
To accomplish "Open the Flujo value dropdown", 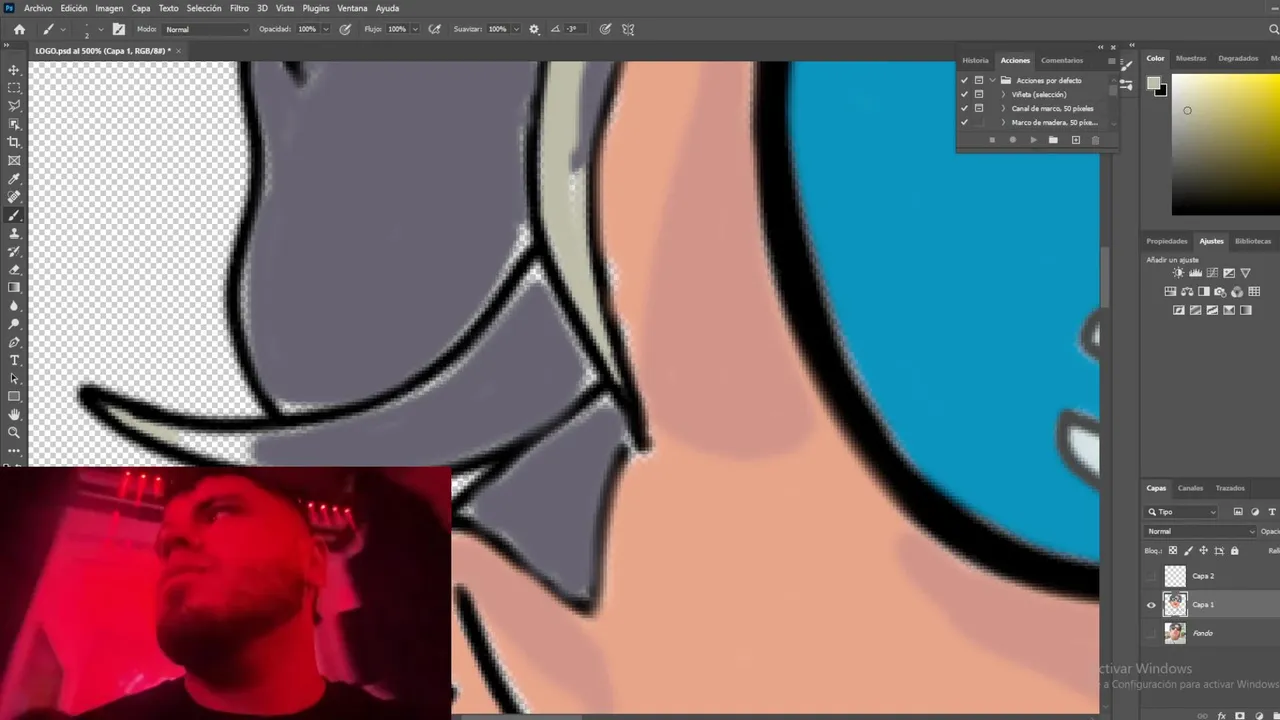I will pos(414,29).
